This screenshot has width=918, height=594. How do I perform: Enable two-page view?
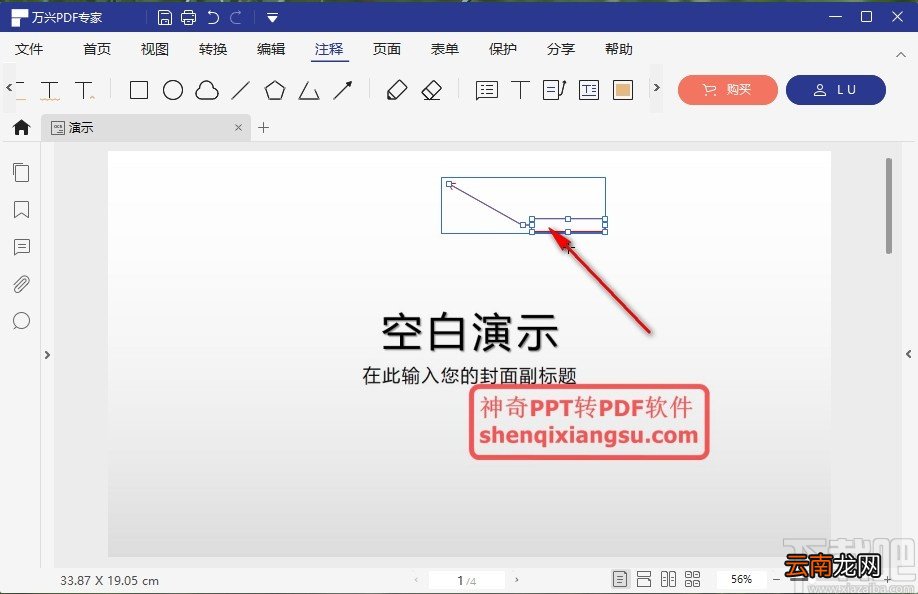click(x=668, y=579)
